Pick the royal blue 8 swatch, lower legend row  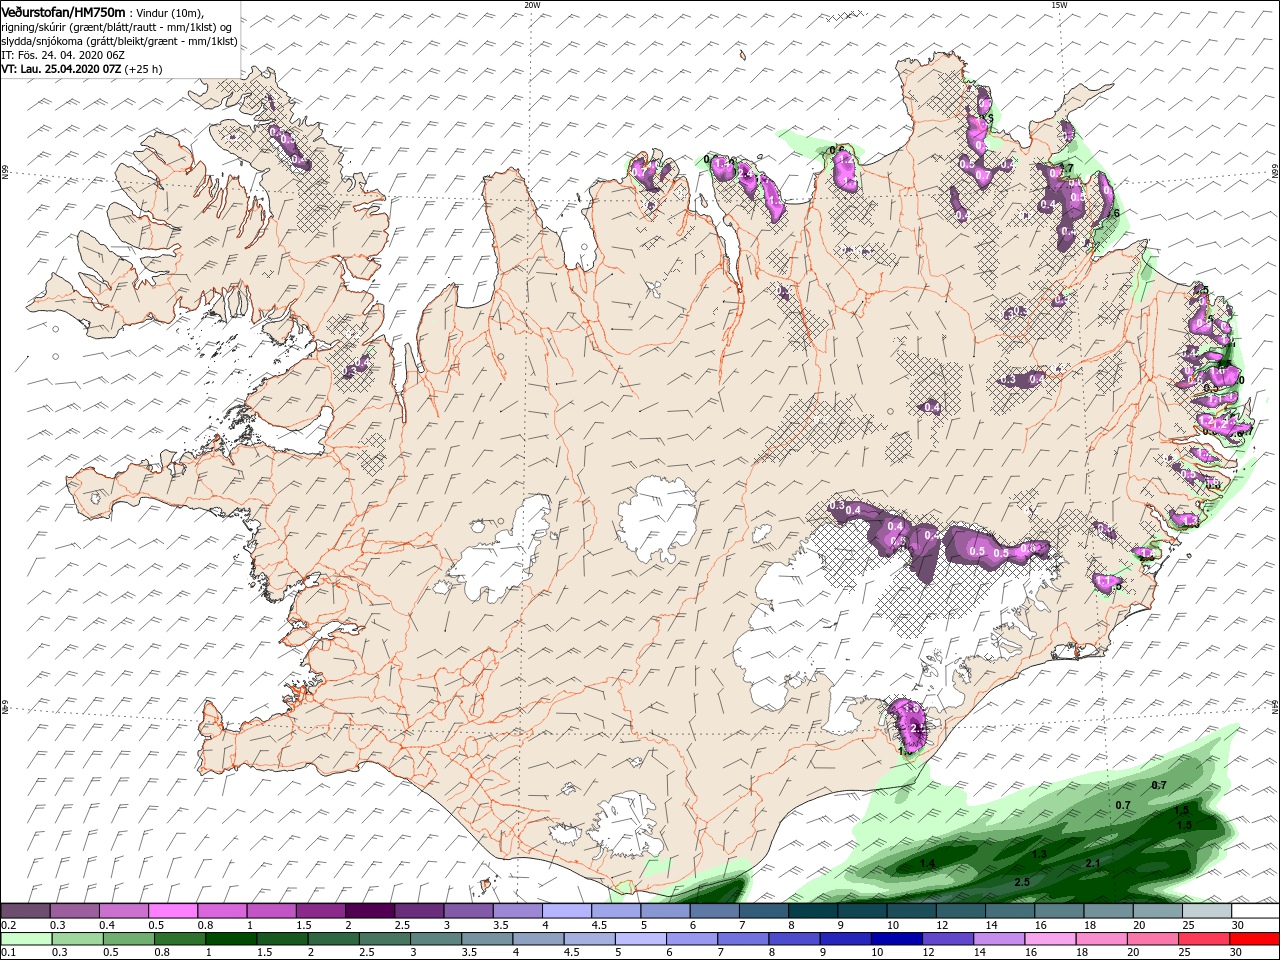[794, 939]
